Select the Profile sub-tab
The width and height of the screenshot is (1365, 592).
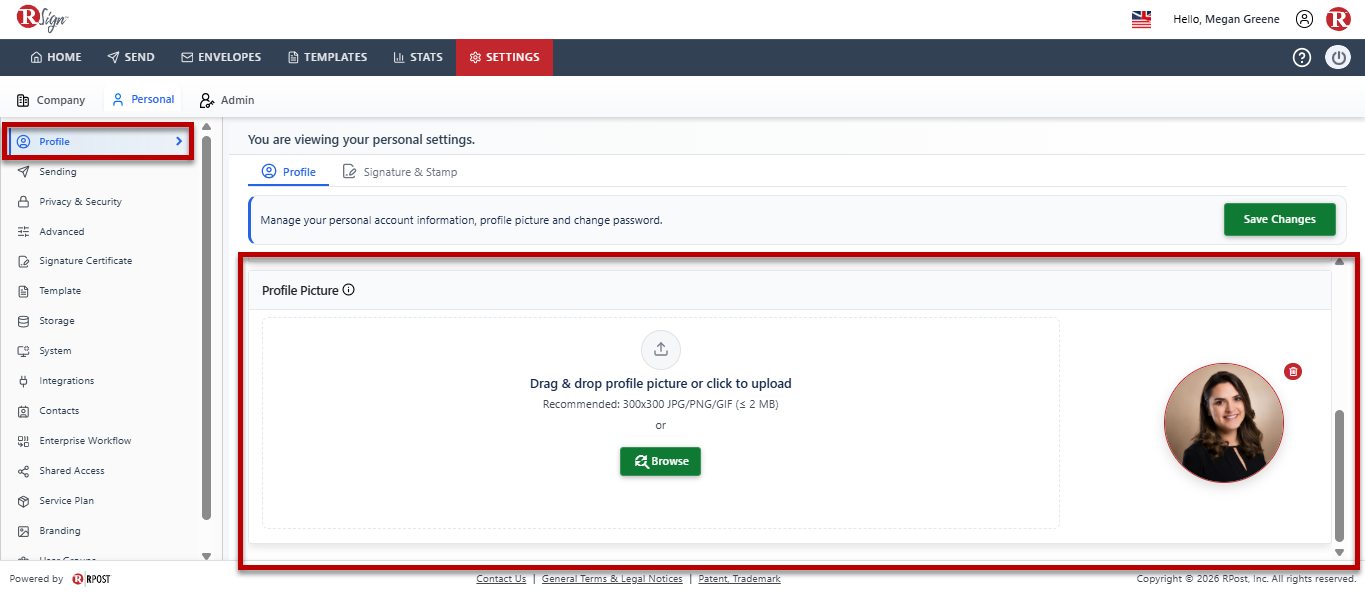click(289, 172)
